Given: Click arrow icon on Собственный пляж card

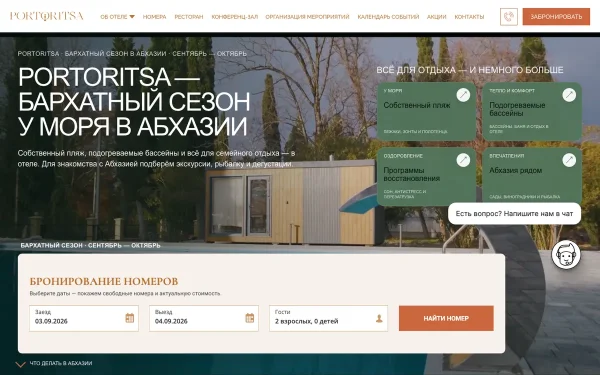Looking at the screenshot, I should tap(463, 95).
